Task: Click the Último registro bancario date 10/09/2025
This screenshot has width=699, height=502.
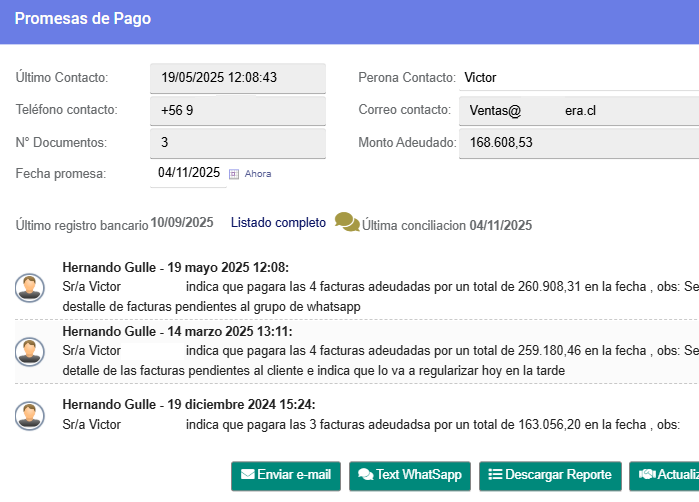Action: tap(182, 222)
